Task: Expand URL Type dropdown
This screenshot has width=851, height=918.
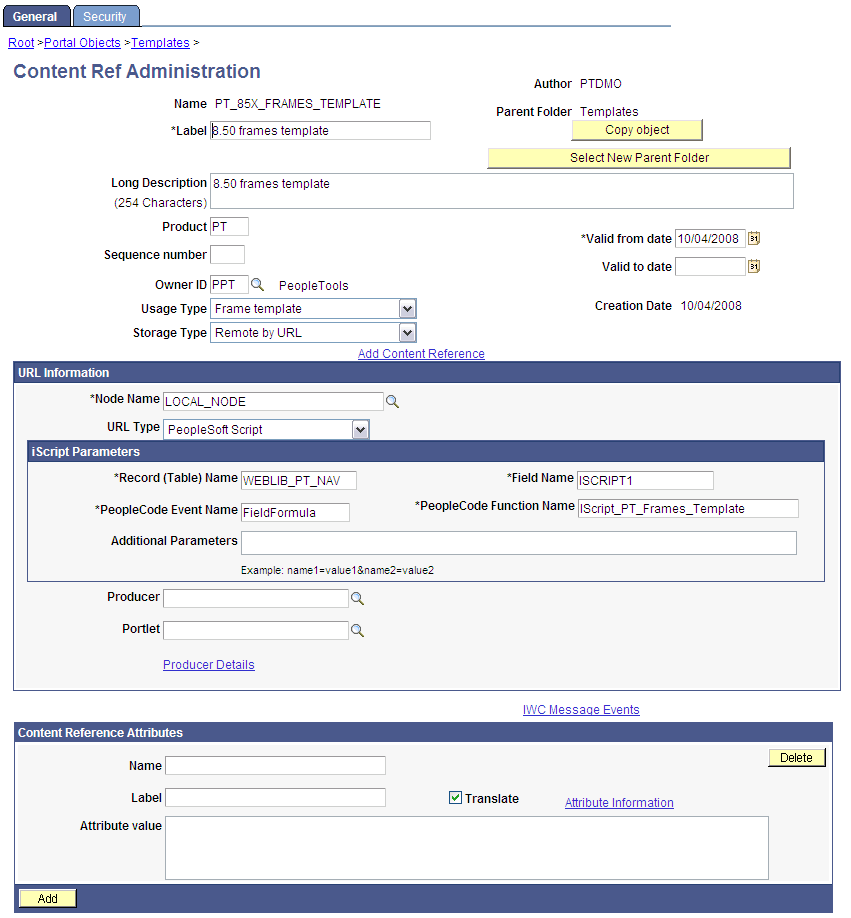Action: (x=360, y=429)
